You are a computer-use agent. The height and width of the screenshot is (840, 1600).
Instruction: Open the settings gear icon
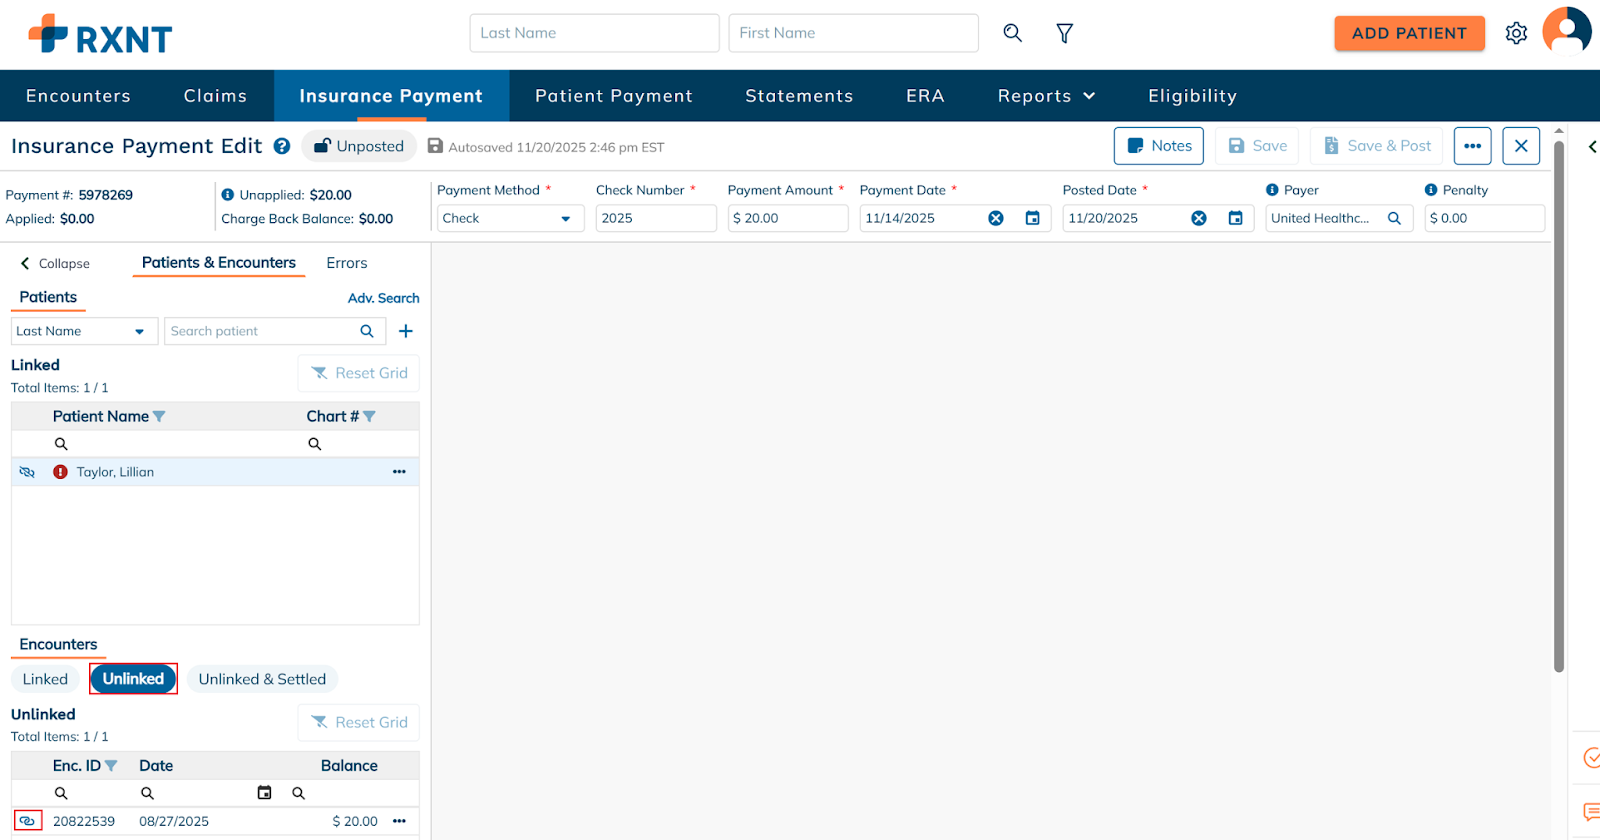point(1516,33)
